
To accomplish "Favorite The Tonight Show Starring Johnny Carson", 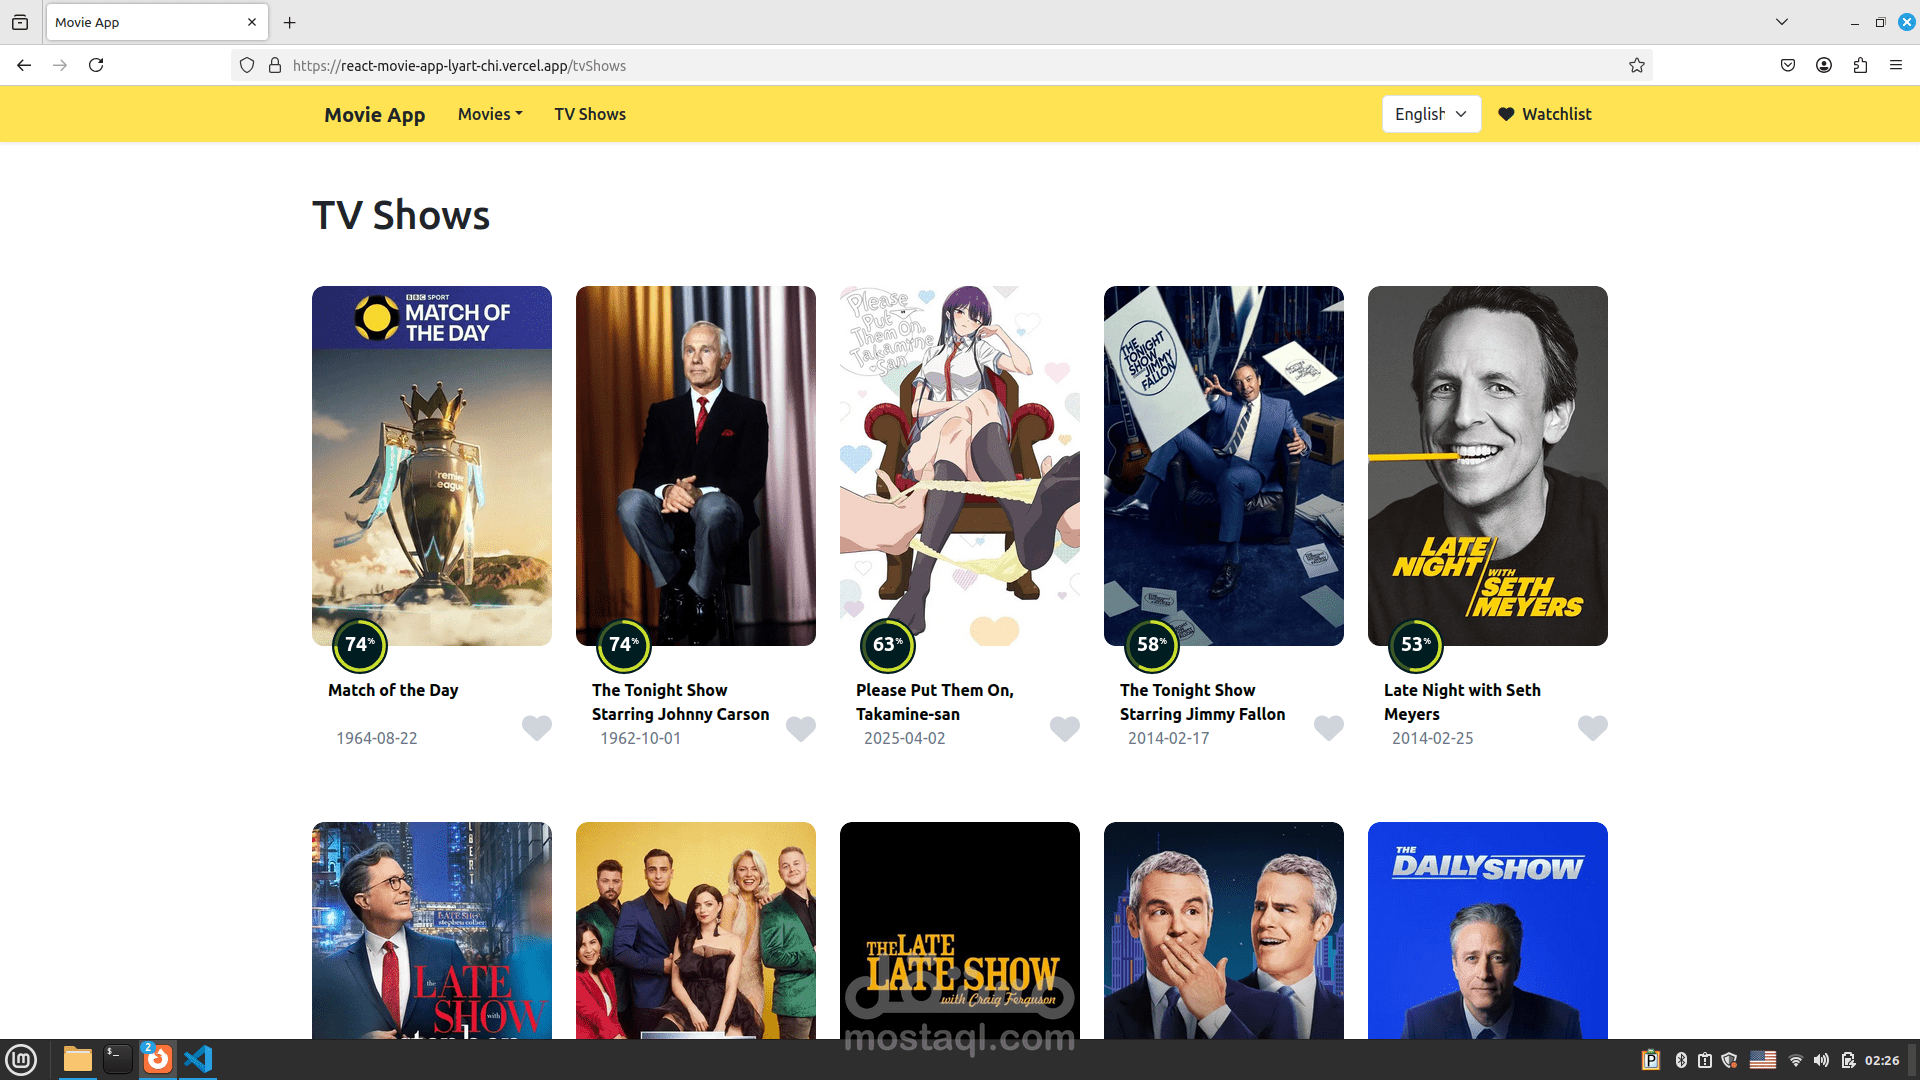I will 801,728.
